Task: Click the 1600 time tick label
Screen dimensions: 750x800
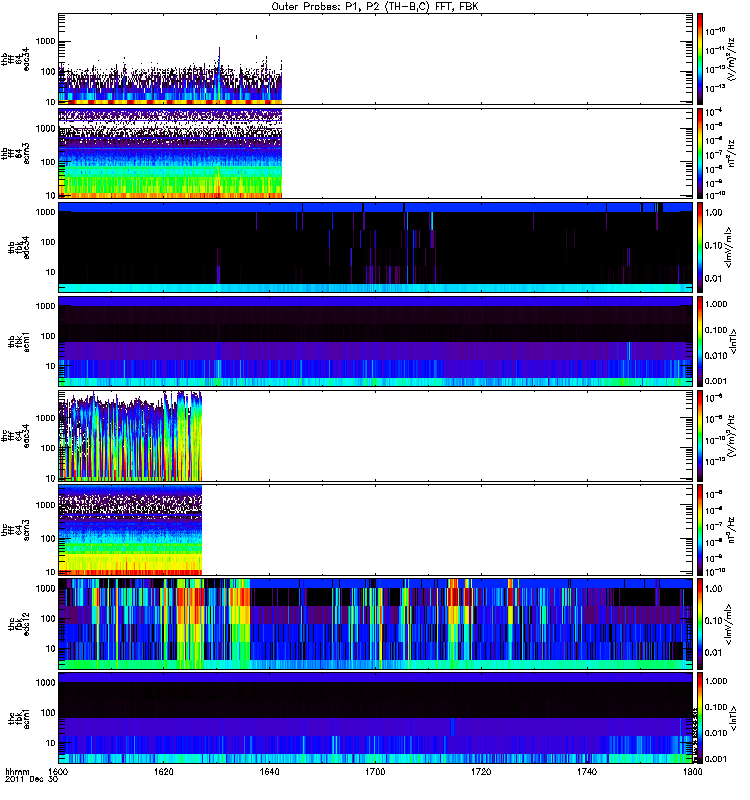Action: pos(59,772)
